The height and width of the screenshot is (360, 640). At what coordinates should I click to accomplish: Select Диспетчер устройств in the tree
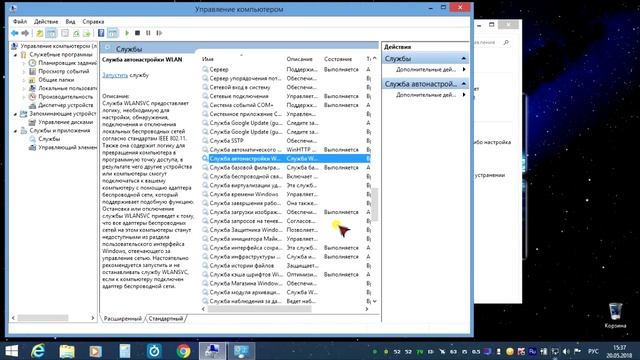coord(65,105)
